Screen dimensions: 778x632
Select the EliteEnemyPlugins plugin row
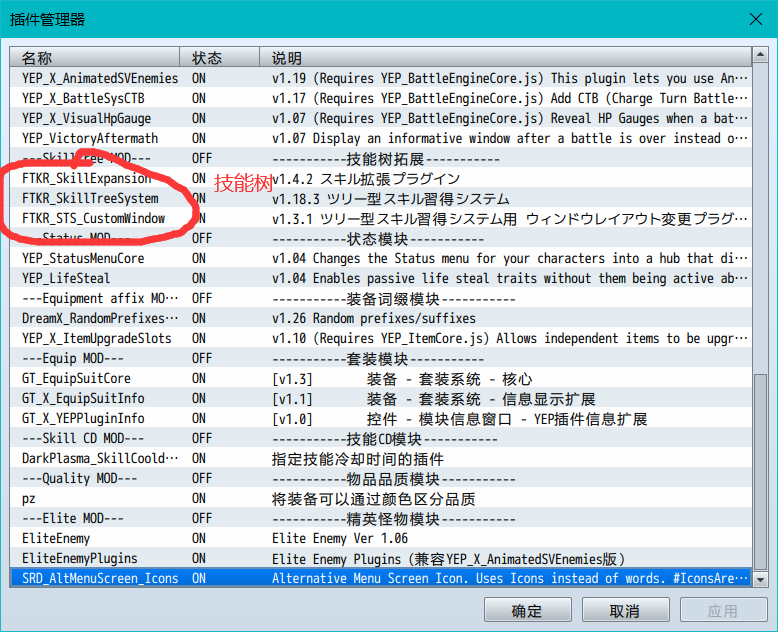click(381, 558)
